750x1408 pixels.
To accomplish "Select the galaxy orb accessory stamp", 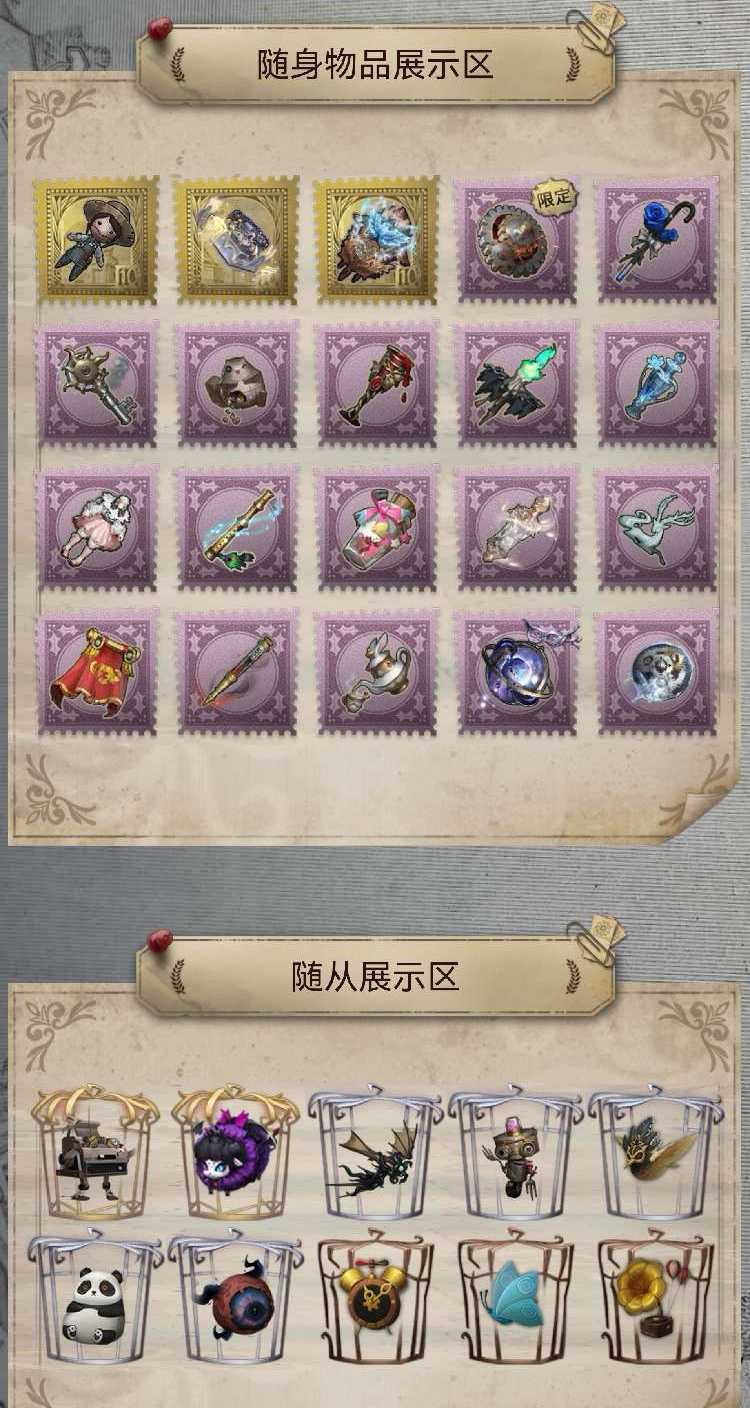I will 516,671.
